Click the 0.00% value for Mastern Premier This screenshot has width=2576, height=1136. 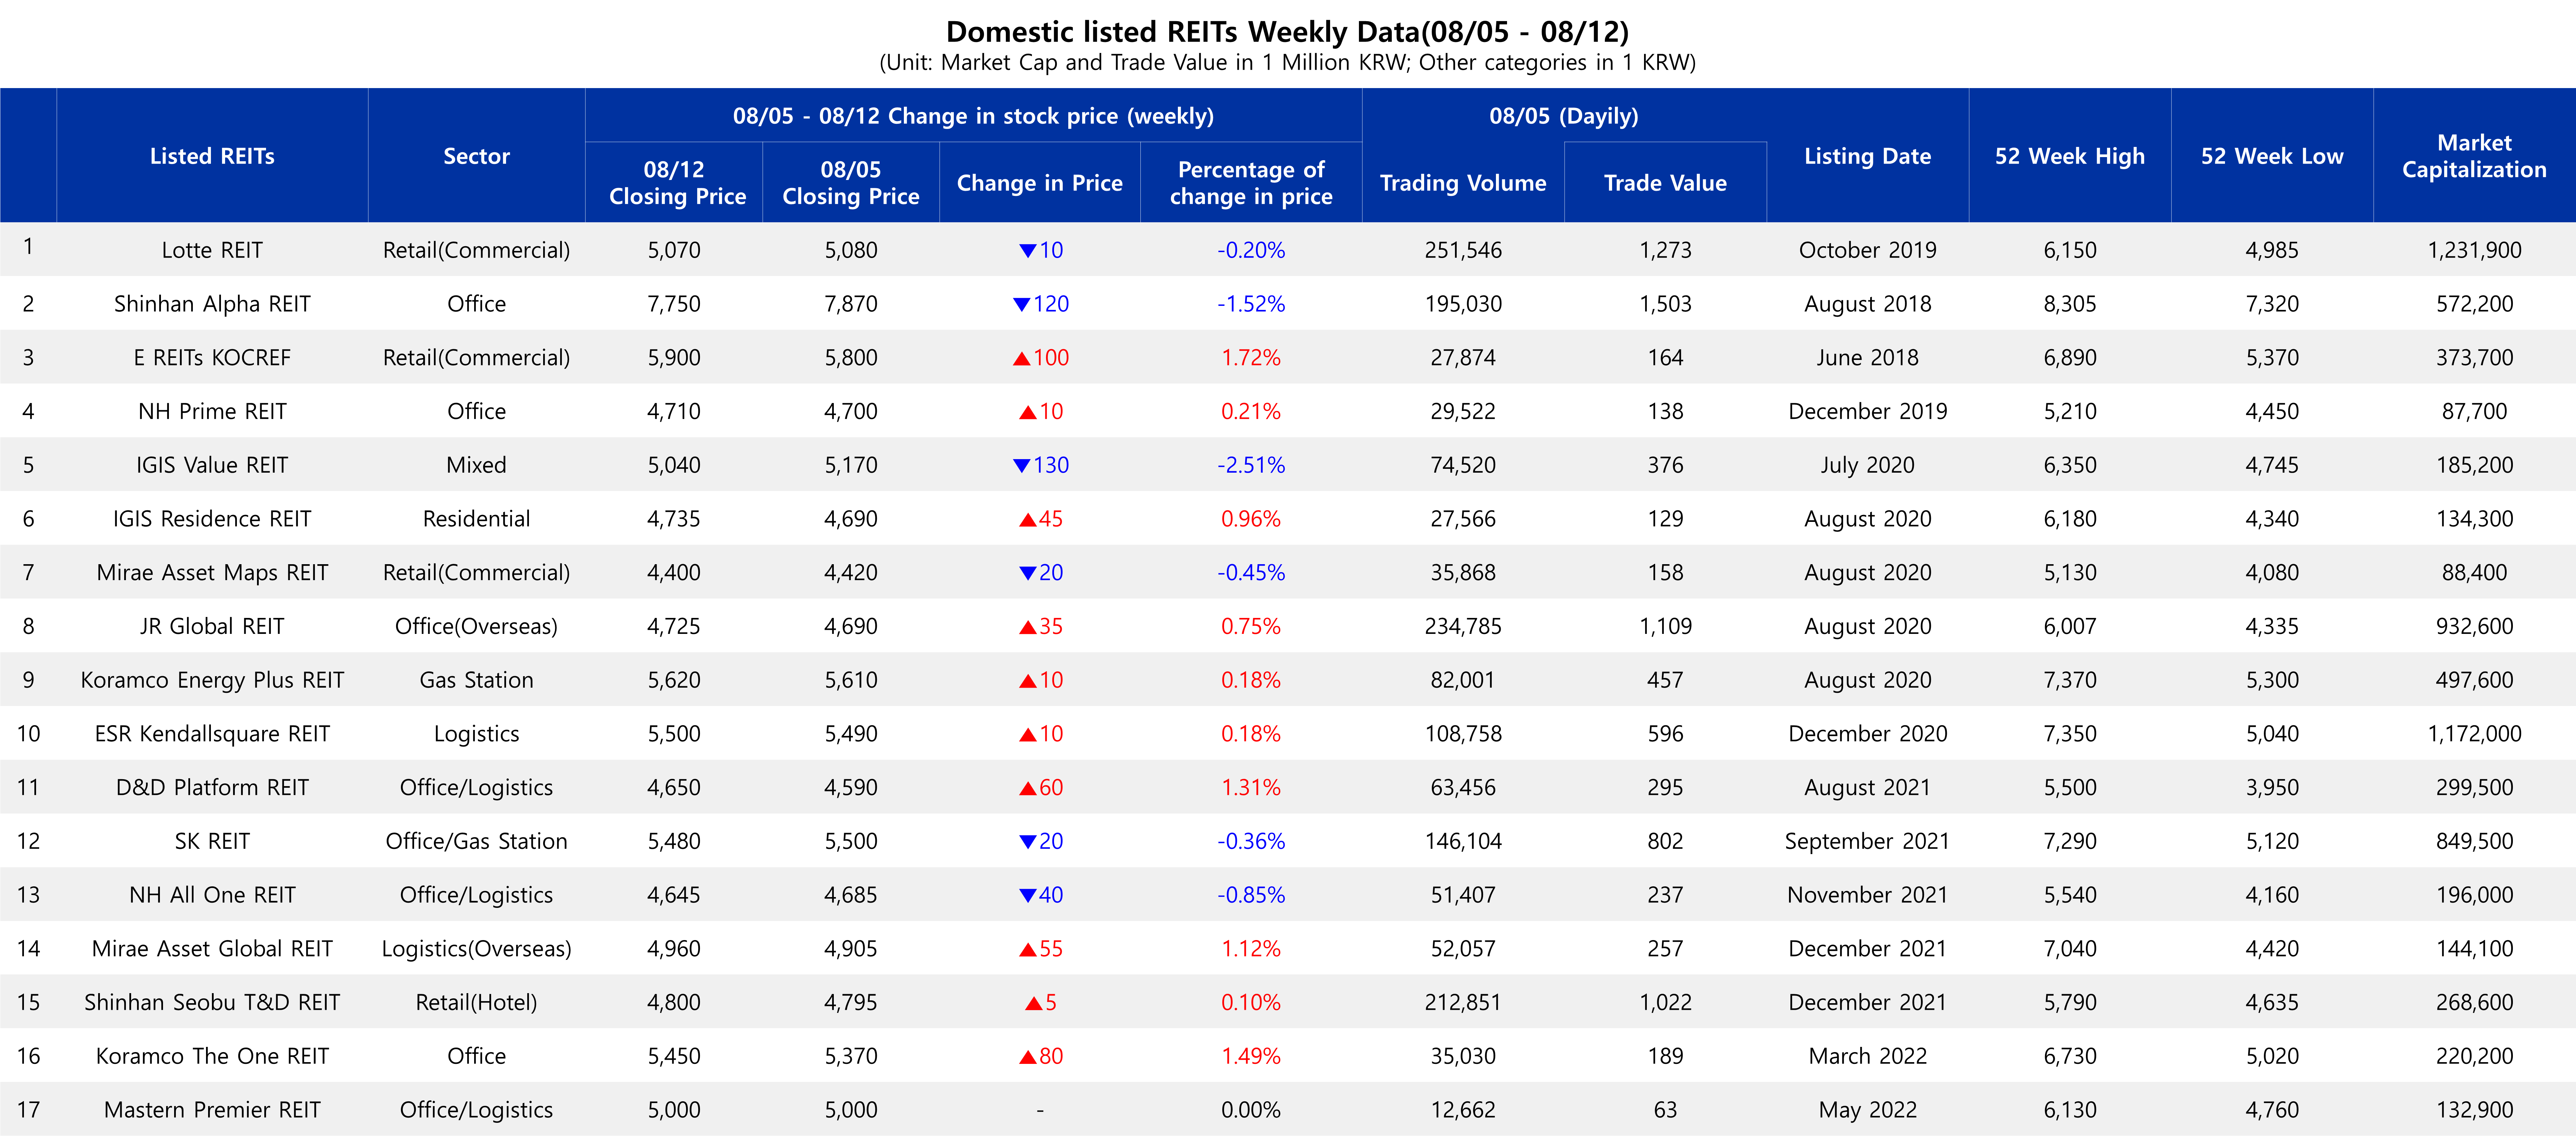pyautogui.click(x=1251, y=1110)
